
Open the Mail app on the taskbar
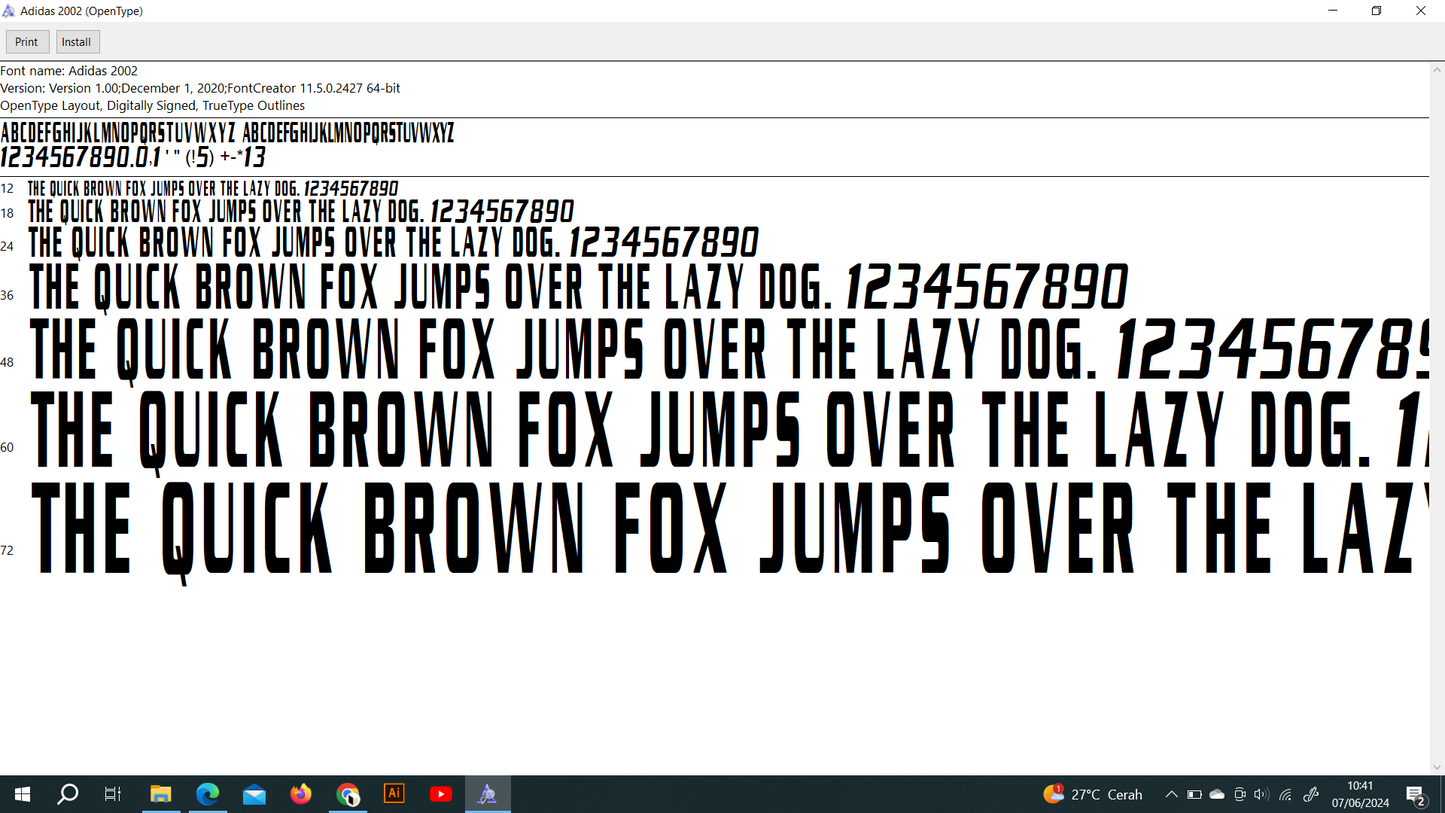click(254, 794)
